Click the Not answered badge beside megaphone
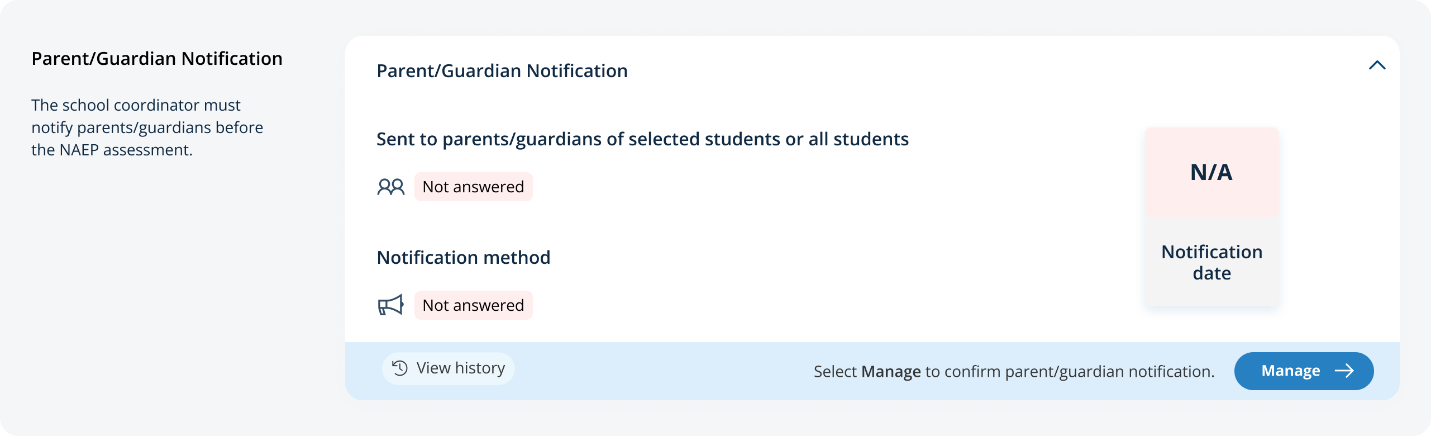Viewport: 1431px width, 436px height. tap(473, 306)
